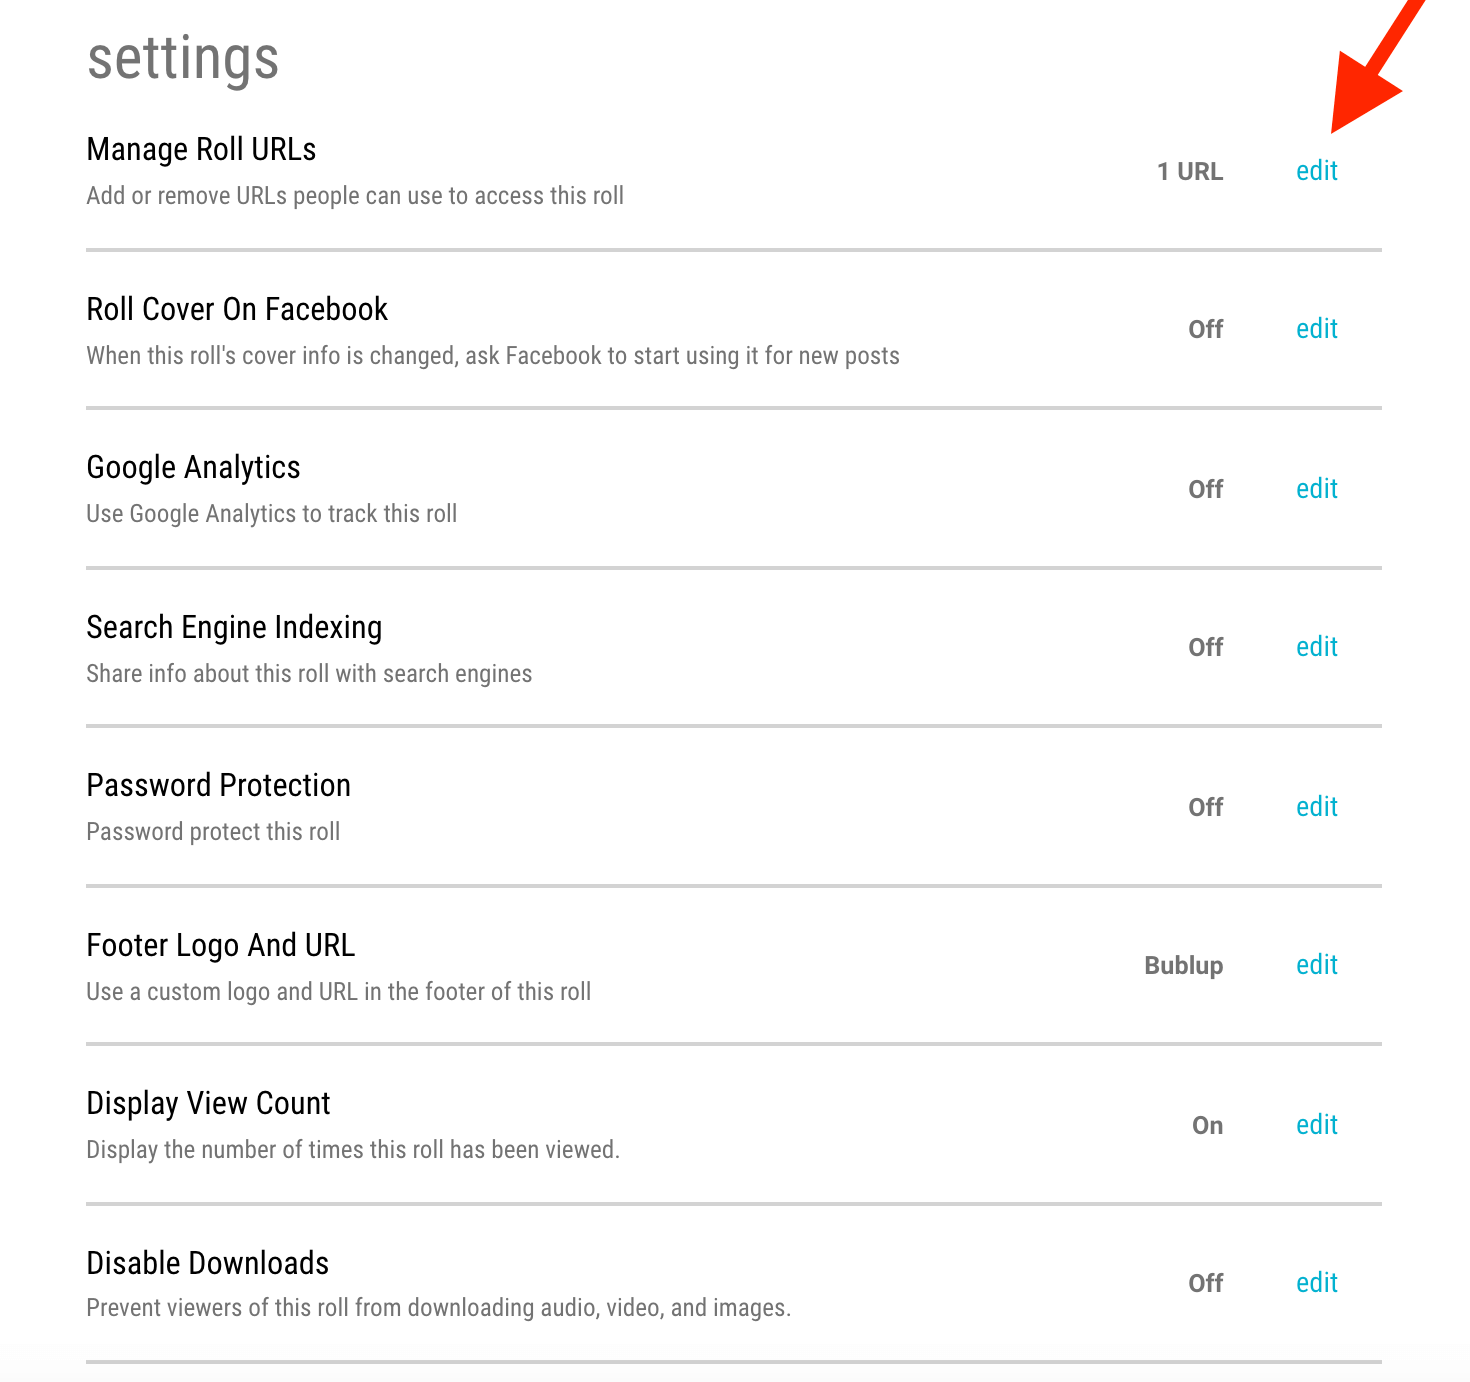Click edit next to Password Protection
Screen dimensions: 1470x1382
[x=1317, y=807]
